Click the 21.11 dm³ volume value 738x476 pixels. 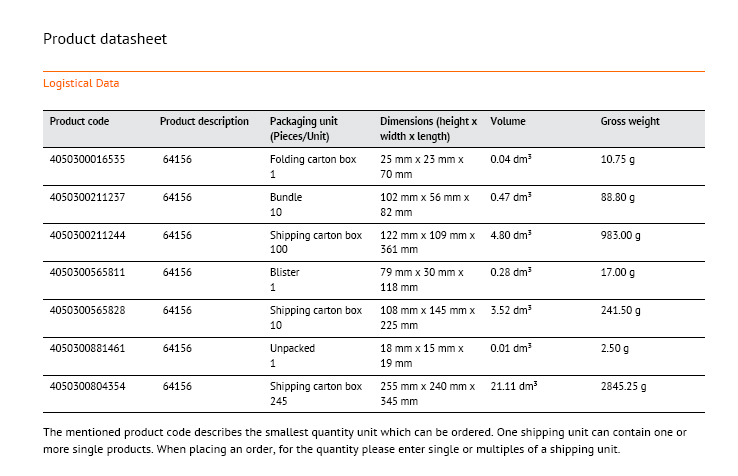pyautogui.click(x=515, y=386)
